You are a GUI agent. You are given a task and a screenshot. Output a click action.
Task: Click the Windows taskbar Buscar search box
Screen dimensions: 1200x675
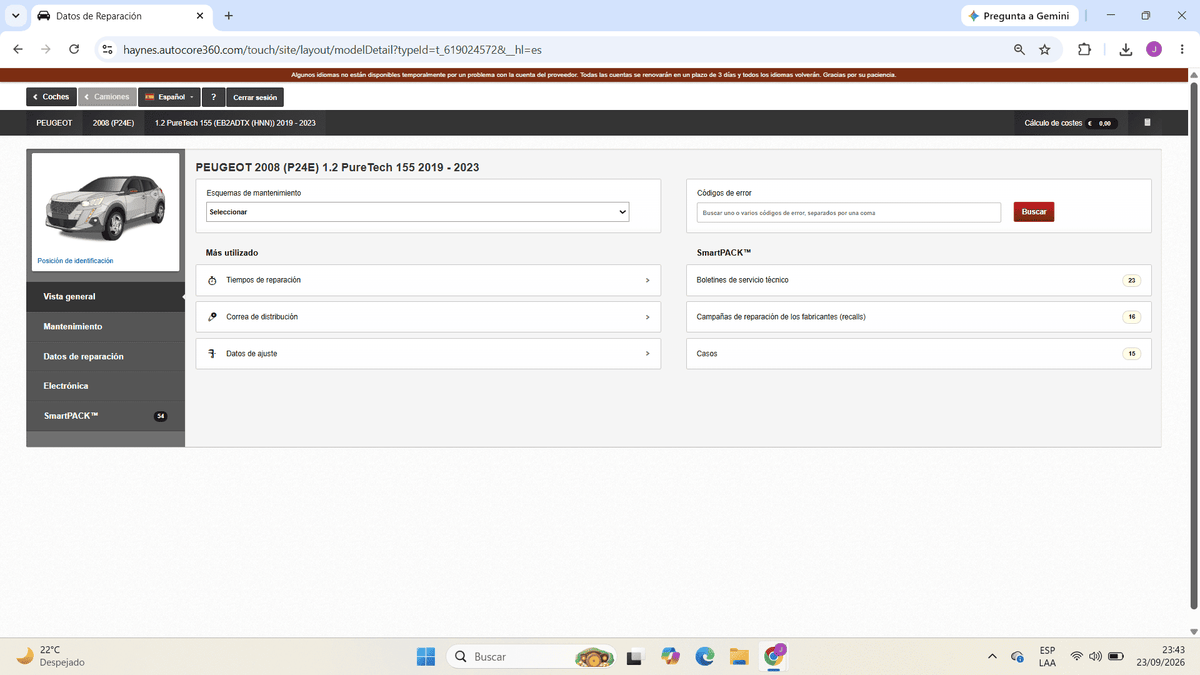(x=530, y=656)
